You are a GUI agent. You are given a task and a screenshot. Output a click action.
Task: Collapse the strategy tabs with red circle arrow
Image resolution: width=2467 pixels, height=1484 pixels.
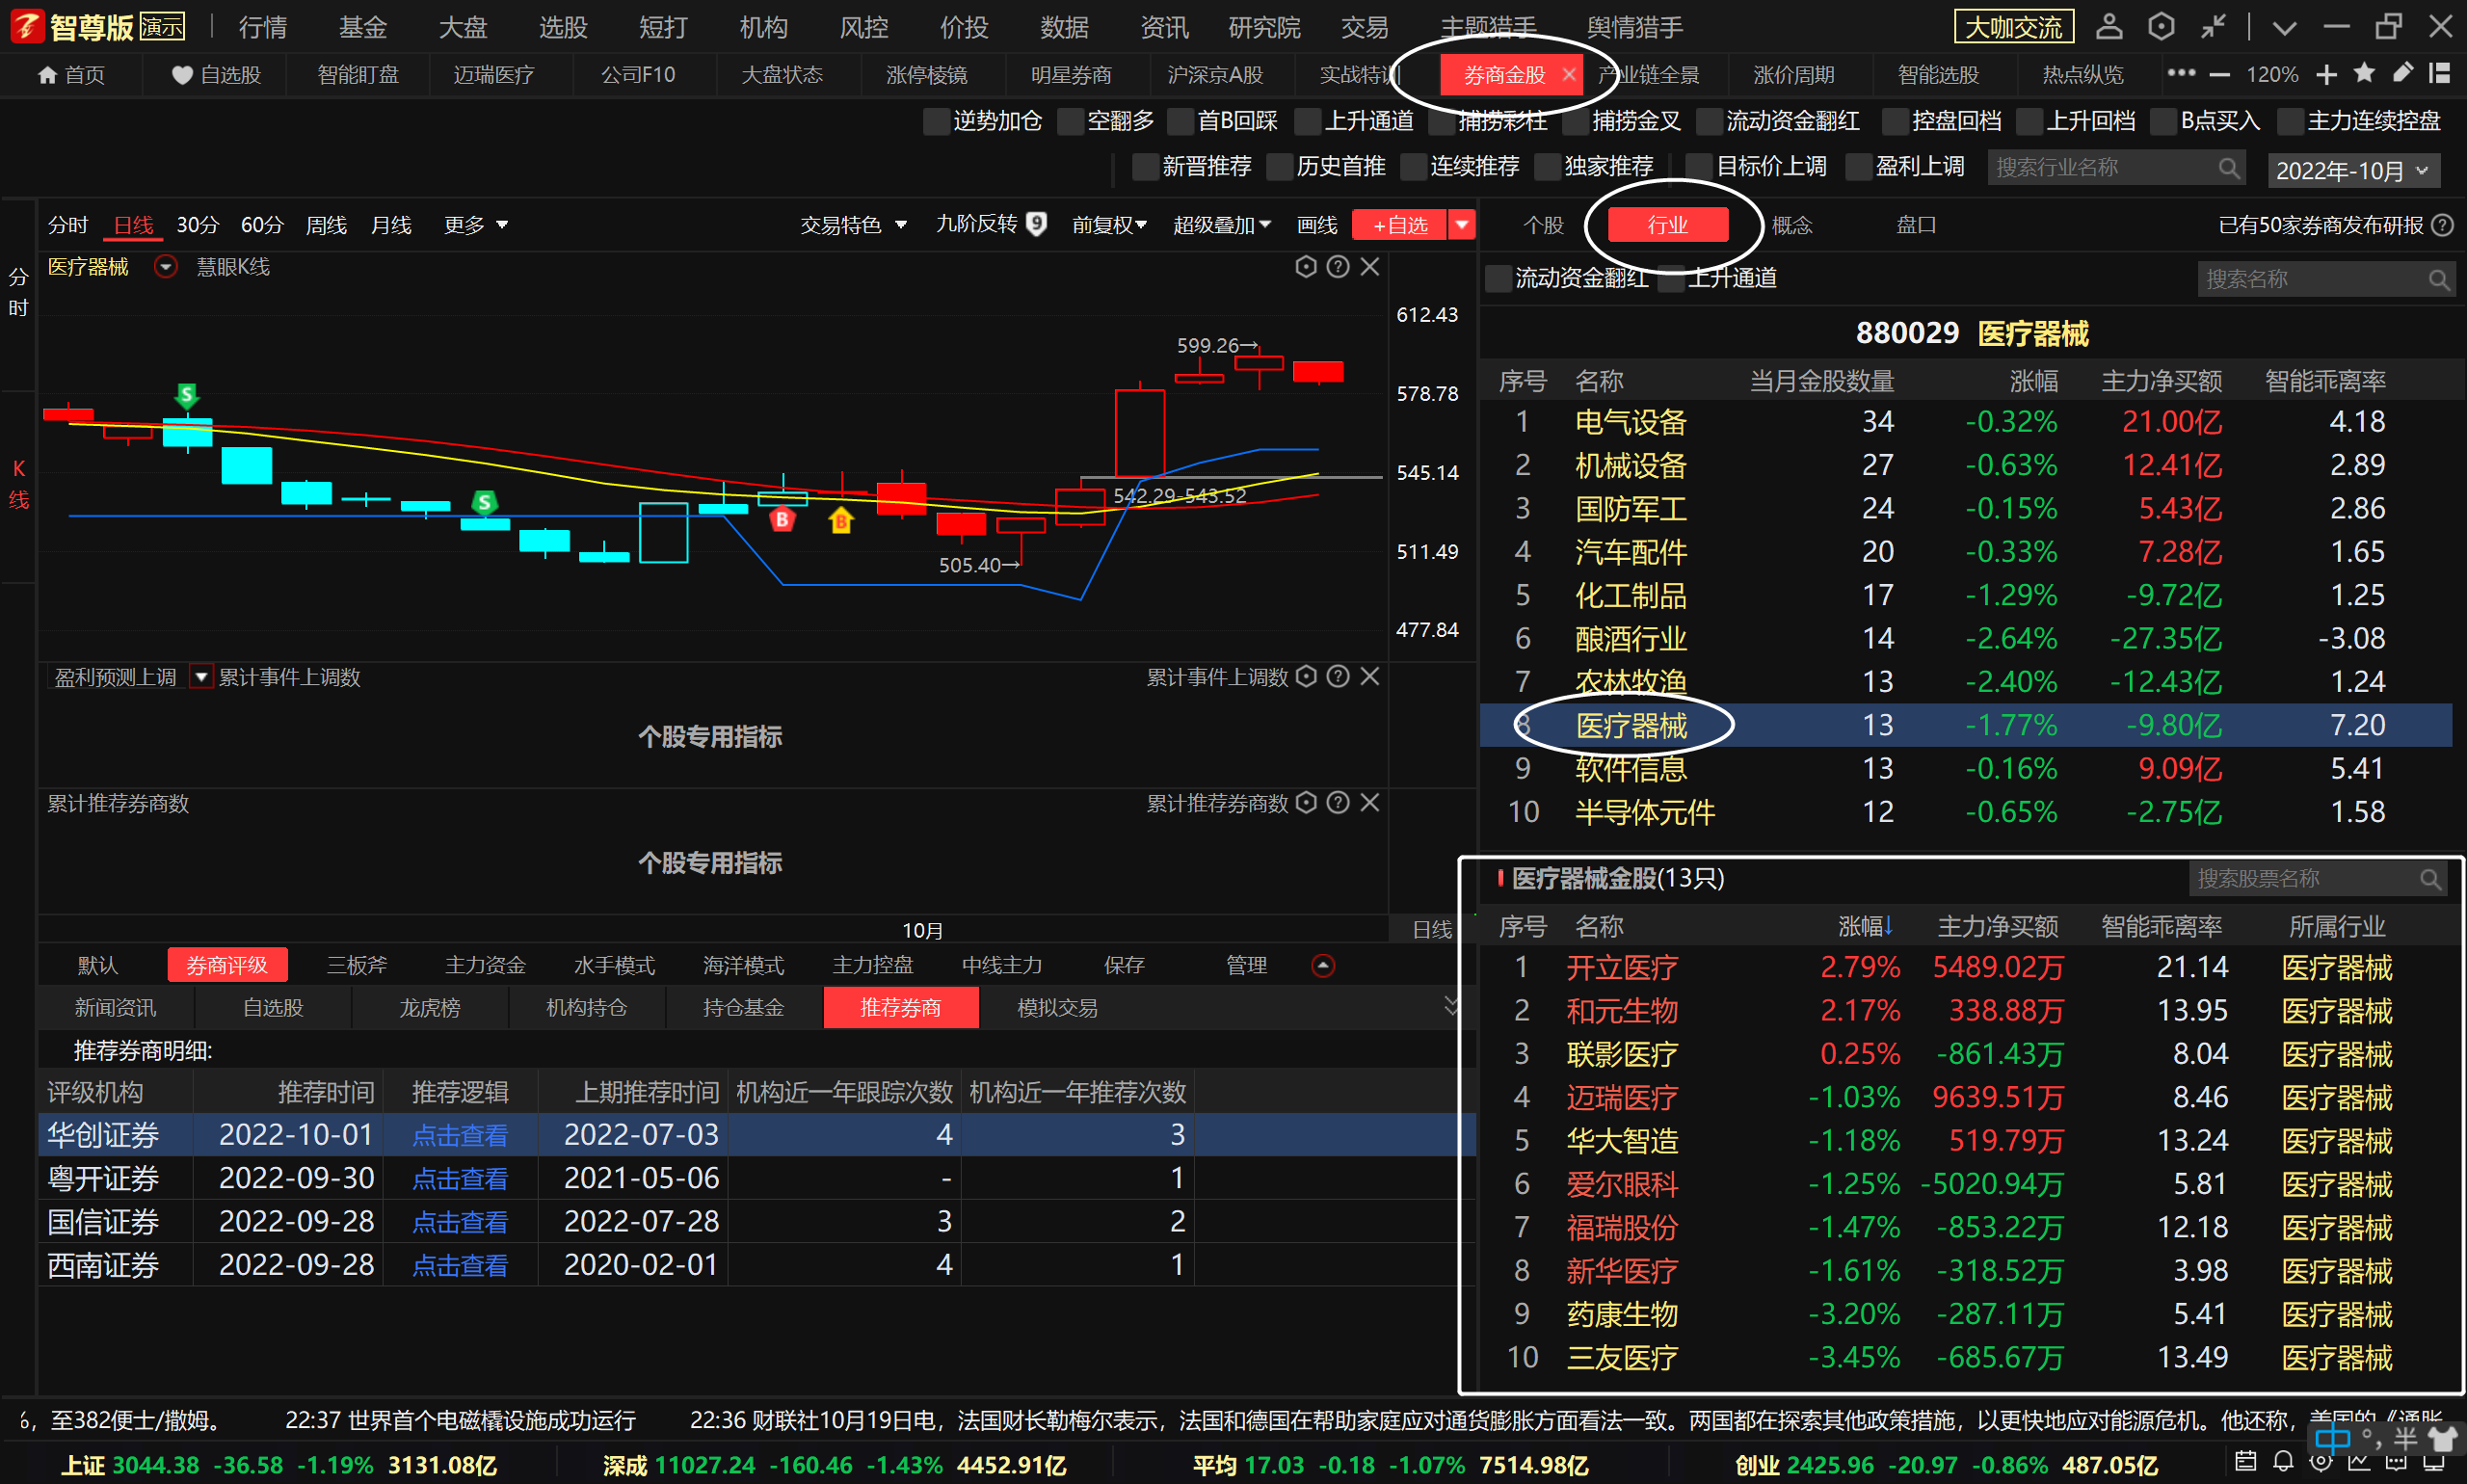pyautogui.click(x=1323, y=965)
